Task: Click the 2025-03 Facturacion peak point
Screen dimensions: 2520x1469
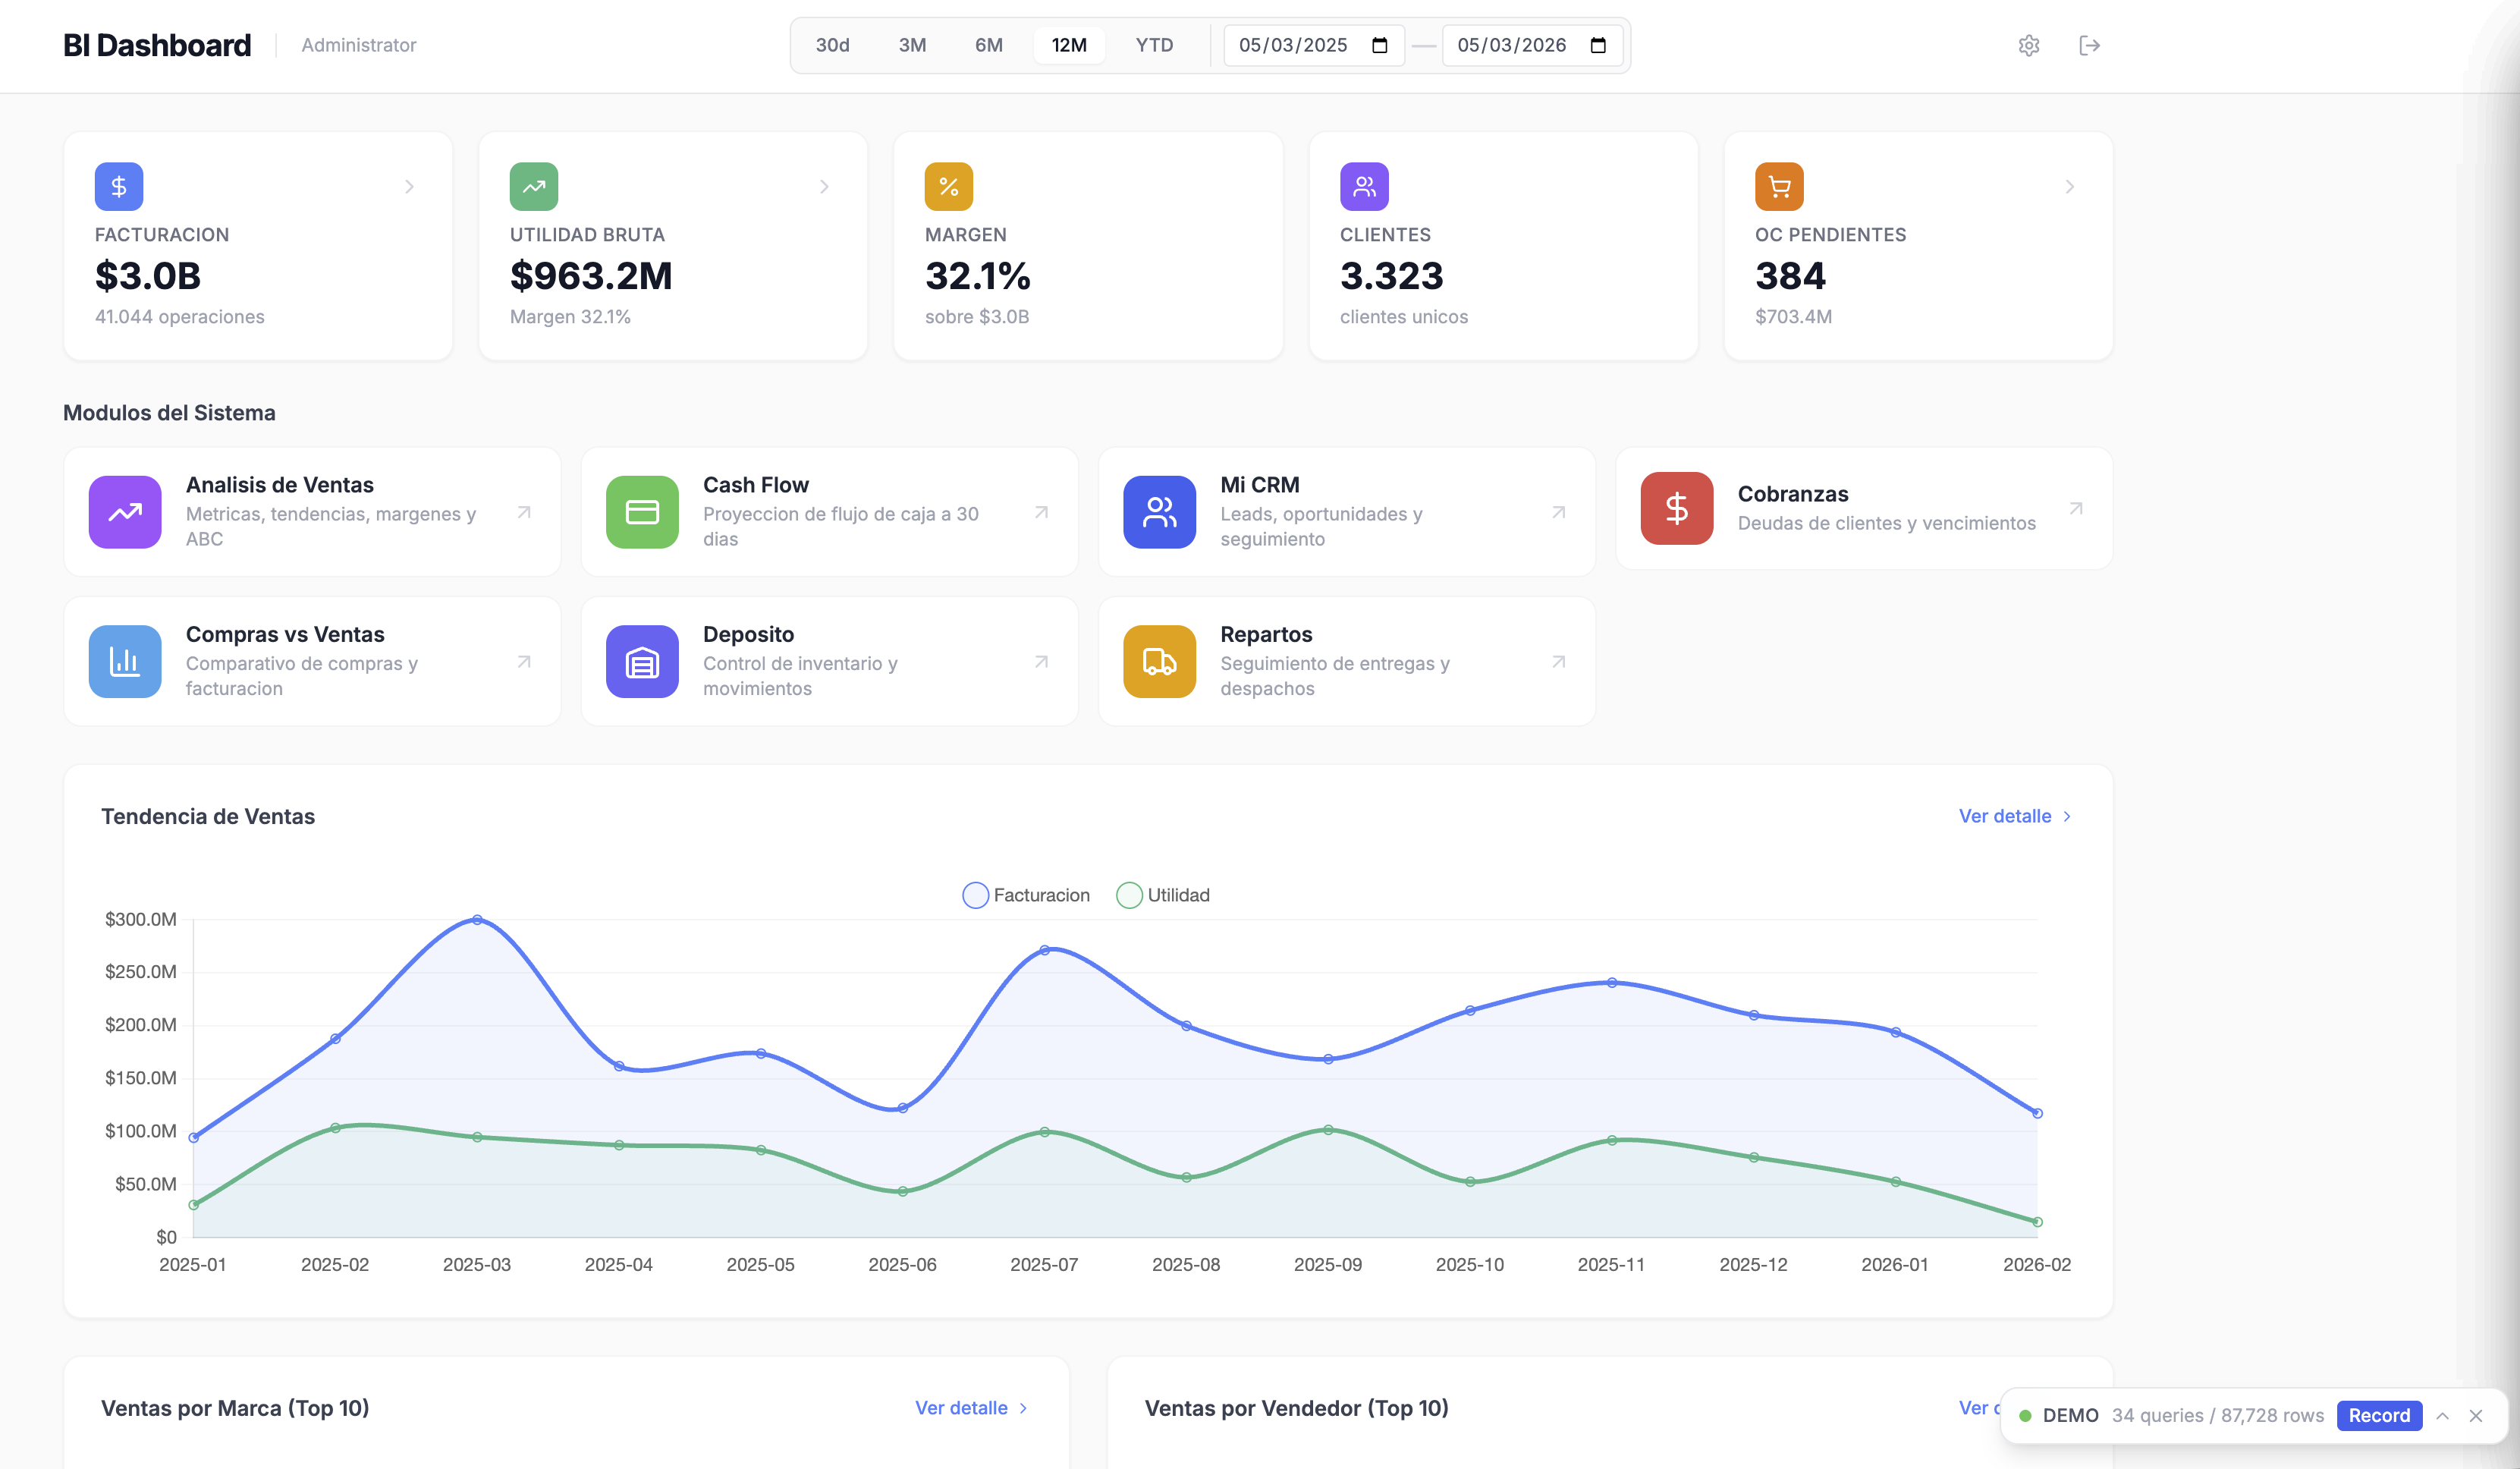Action: 477,919
